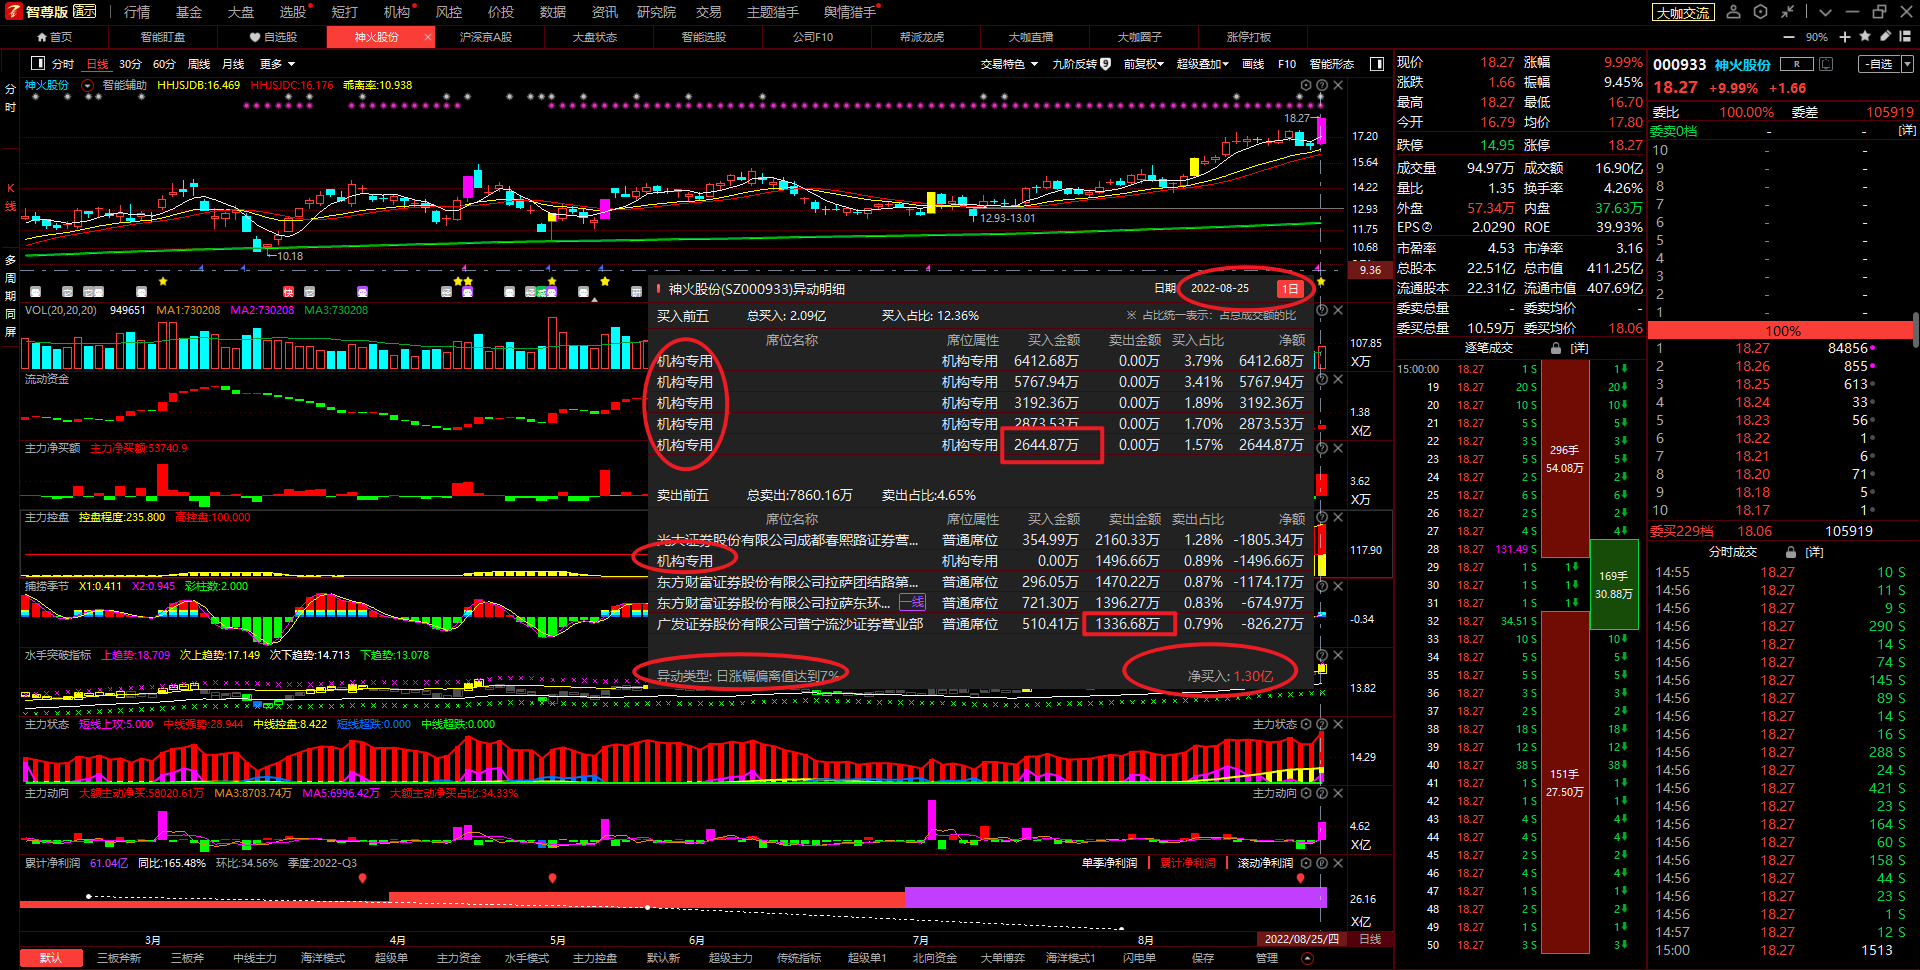Select the 日线 period
Viewport: 1920px width, 970px height.
point(97,64)
